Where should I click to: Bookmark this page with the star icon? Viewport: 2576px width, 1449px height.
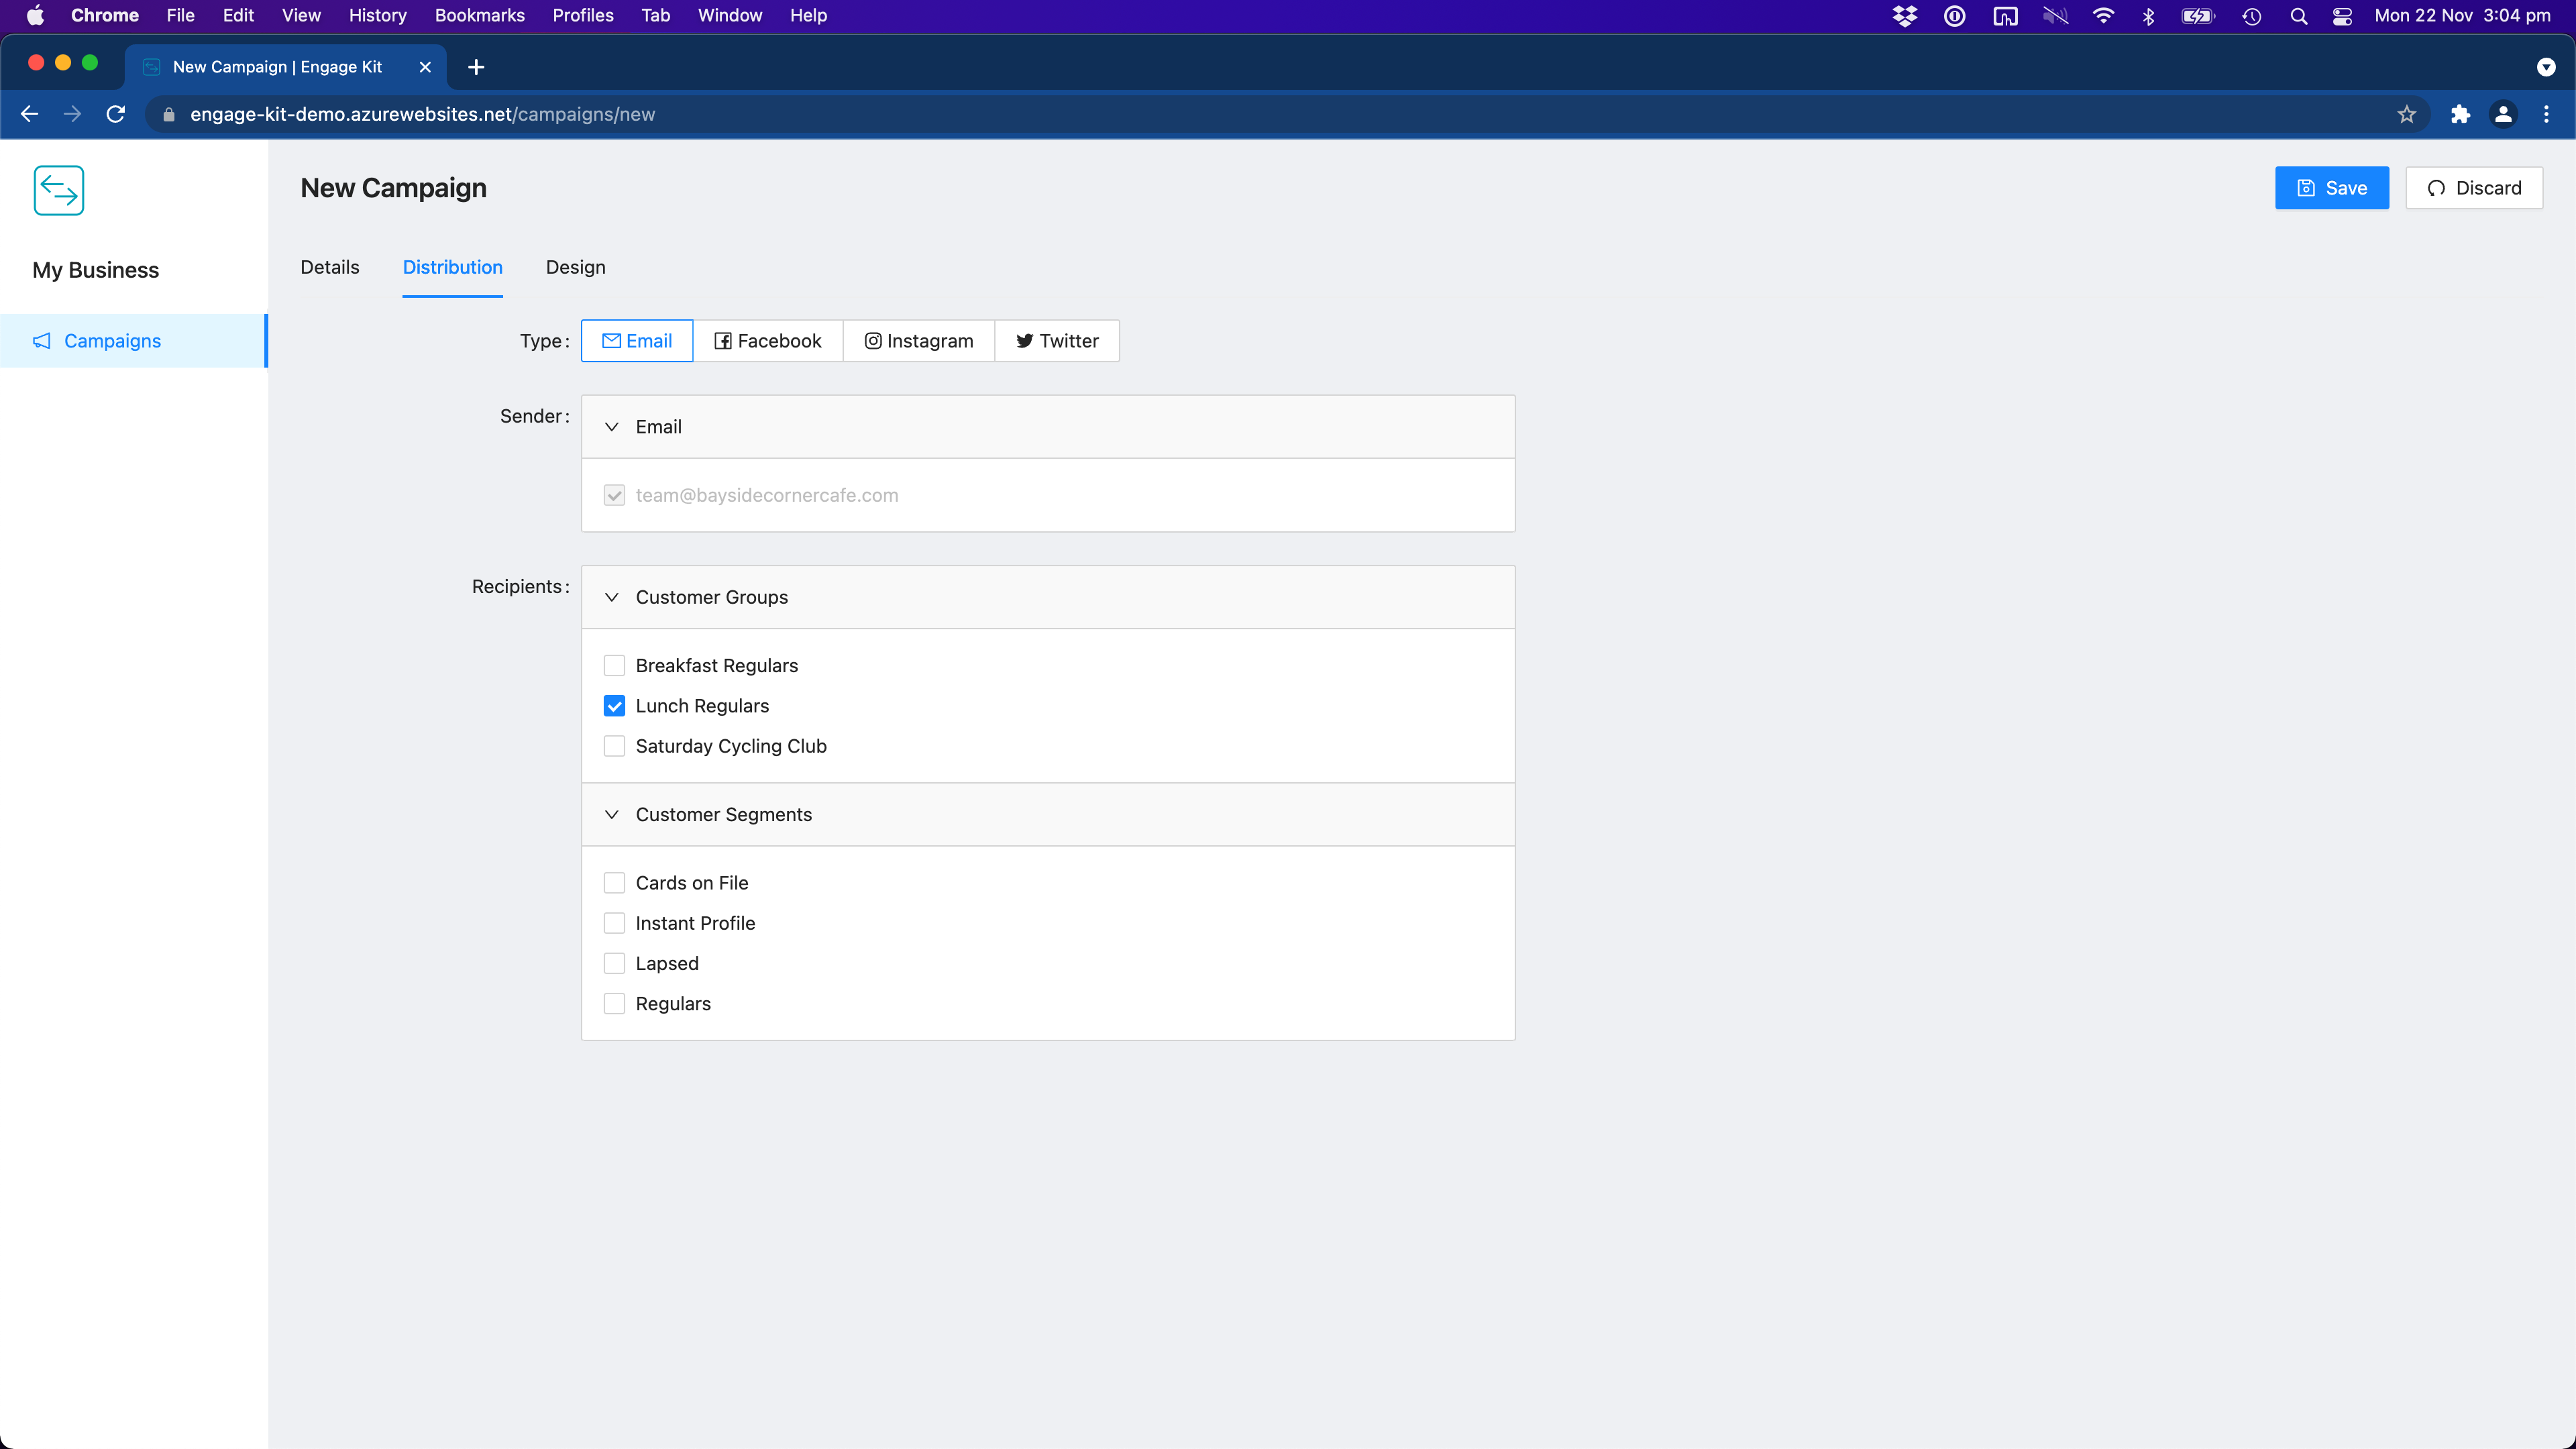pos(2406,114)
